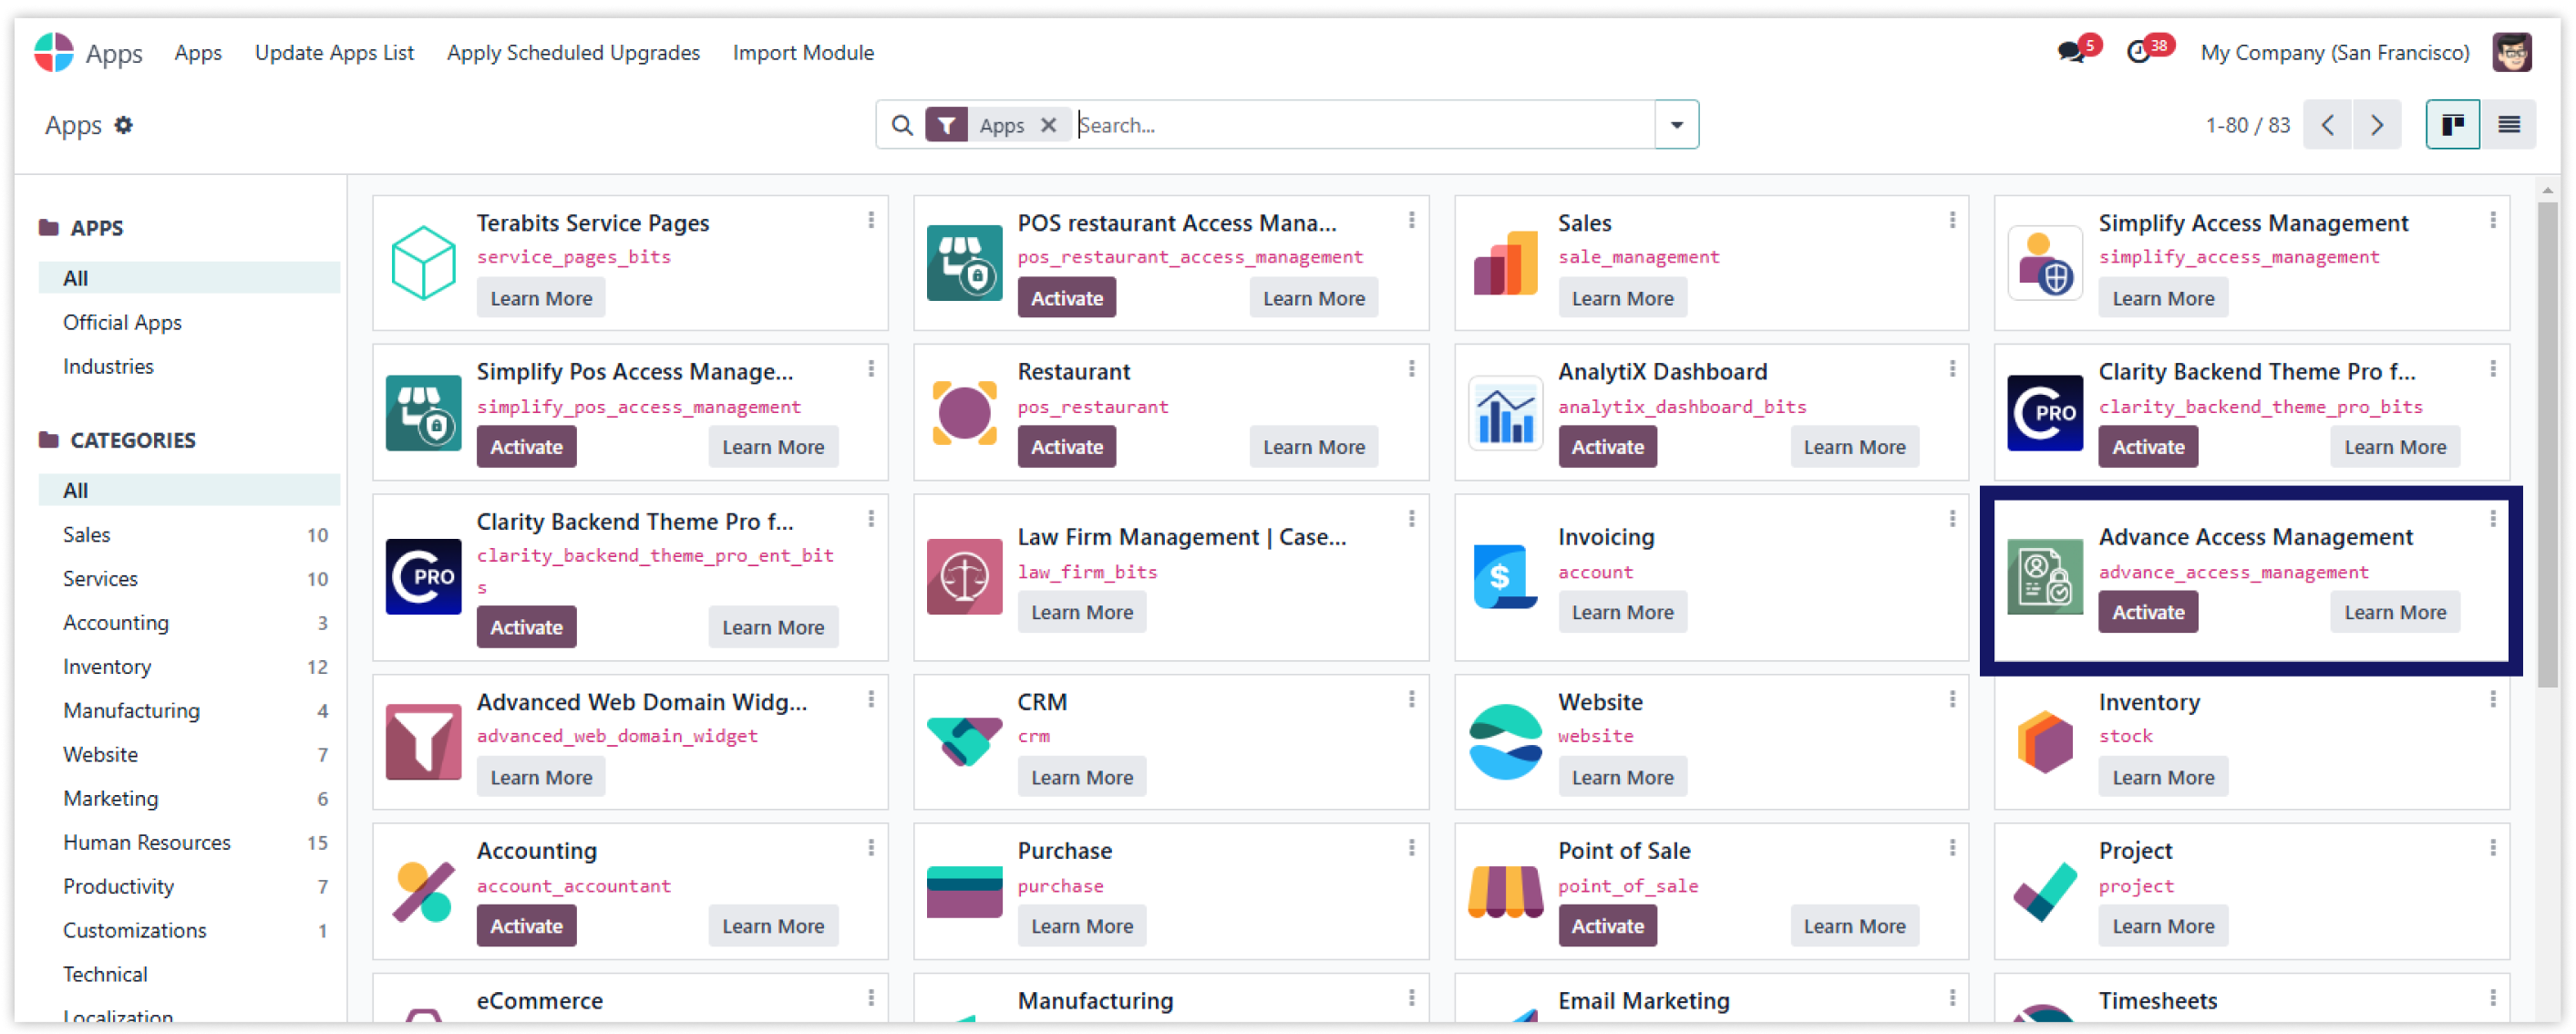Screen dimensions: 2576x1034
Task: Open the conversations chat icon
Action: [x=2070, y=52]
